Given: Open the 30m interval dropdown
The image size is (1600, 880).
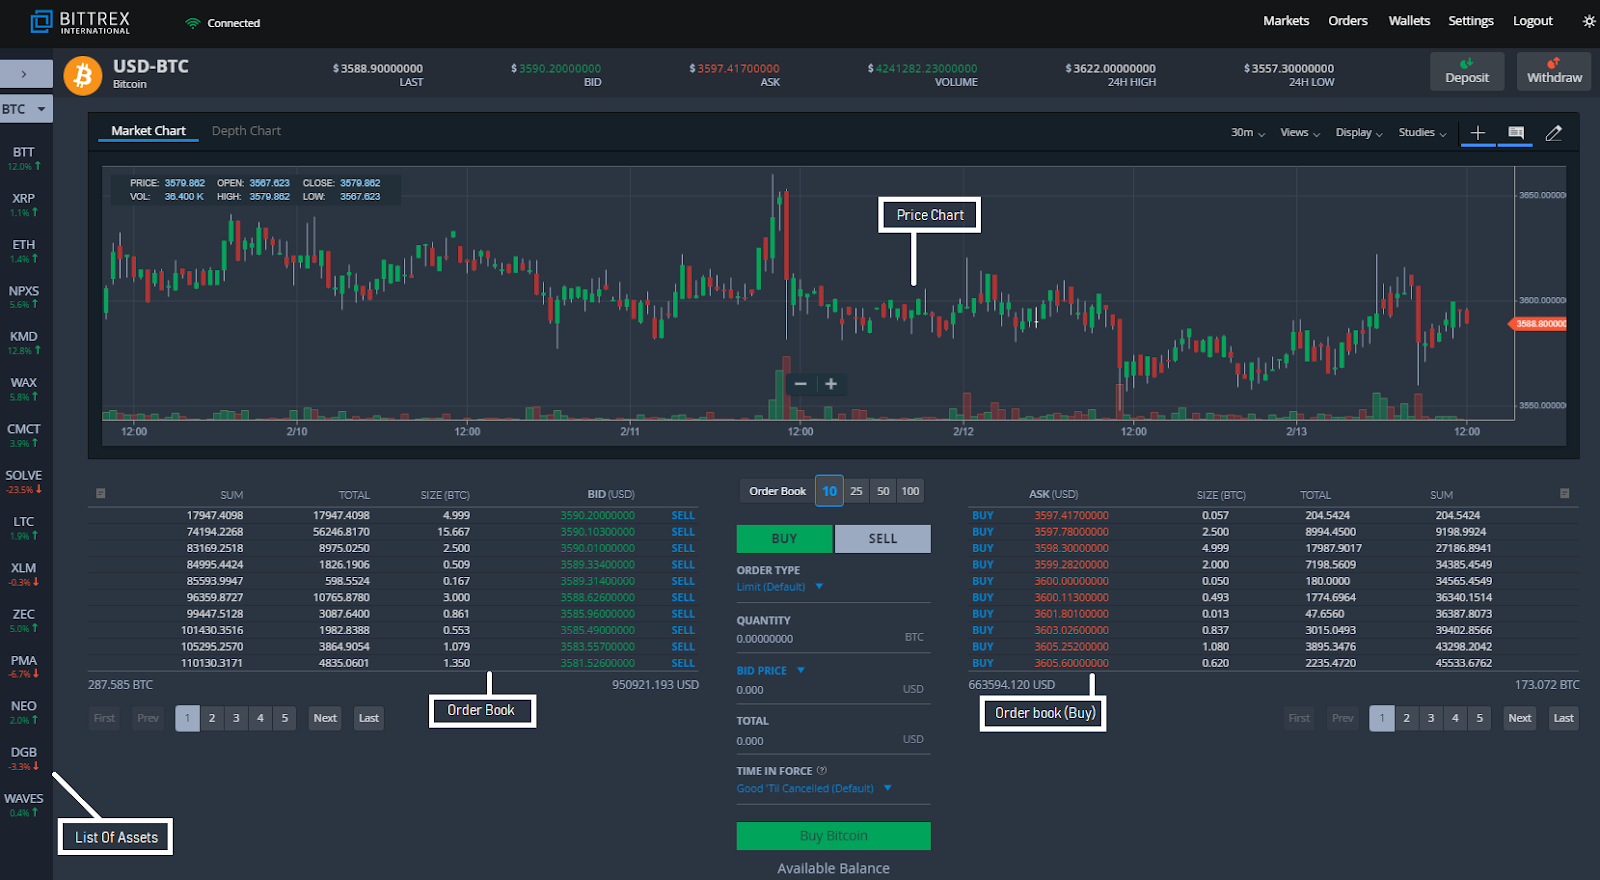Looking at the screenshot, I should pos(1247,133).
